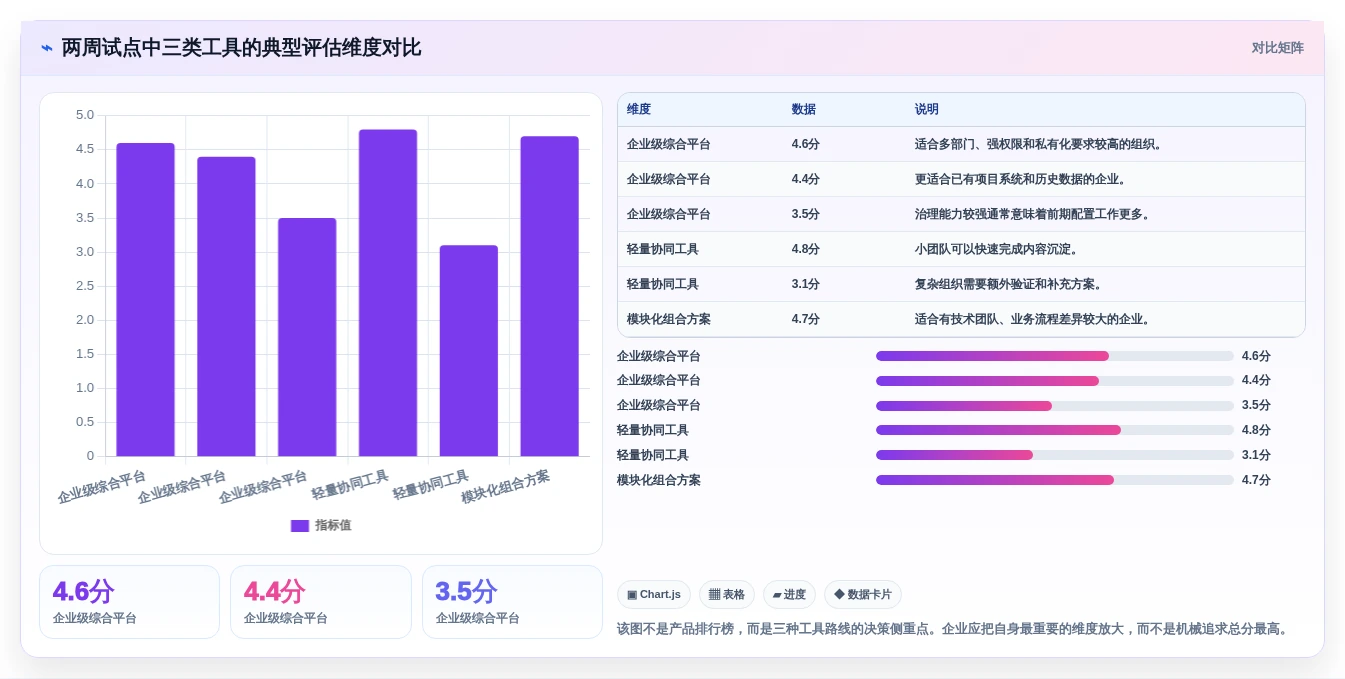Viewport: 1345px width, 679px height.
Task: Click the progress bar labeled 3.1分
Action: tap(1055, 455)
